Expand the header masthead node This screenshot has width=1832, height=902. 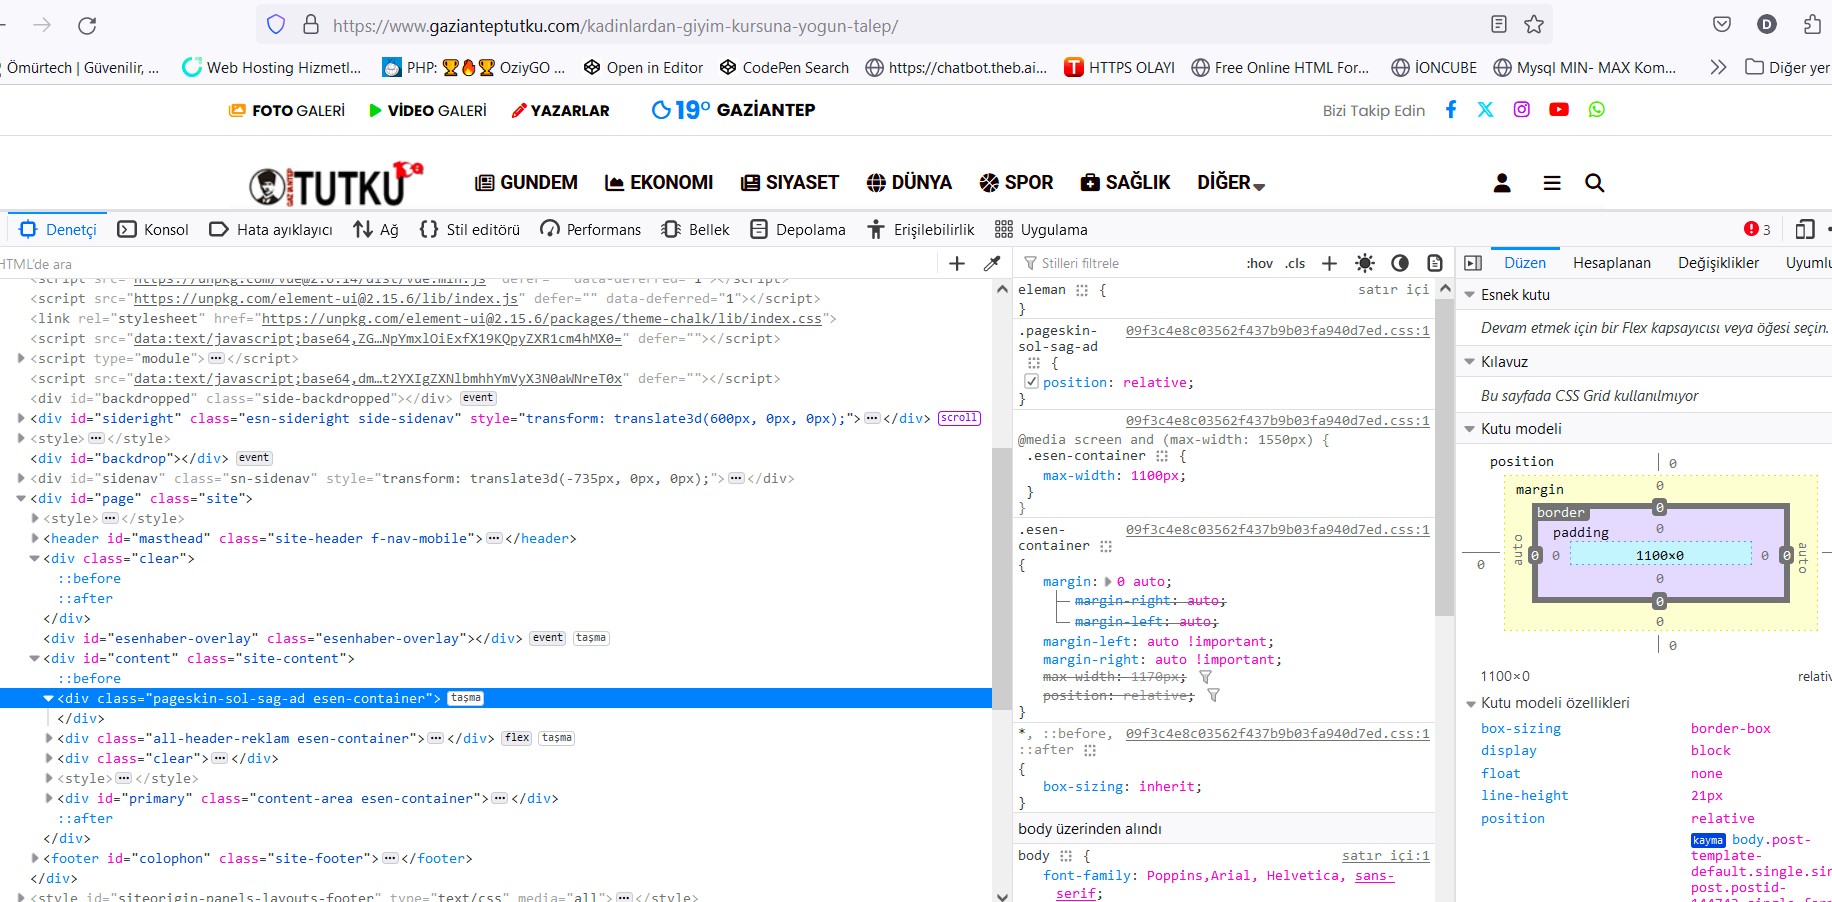point(35,538)
